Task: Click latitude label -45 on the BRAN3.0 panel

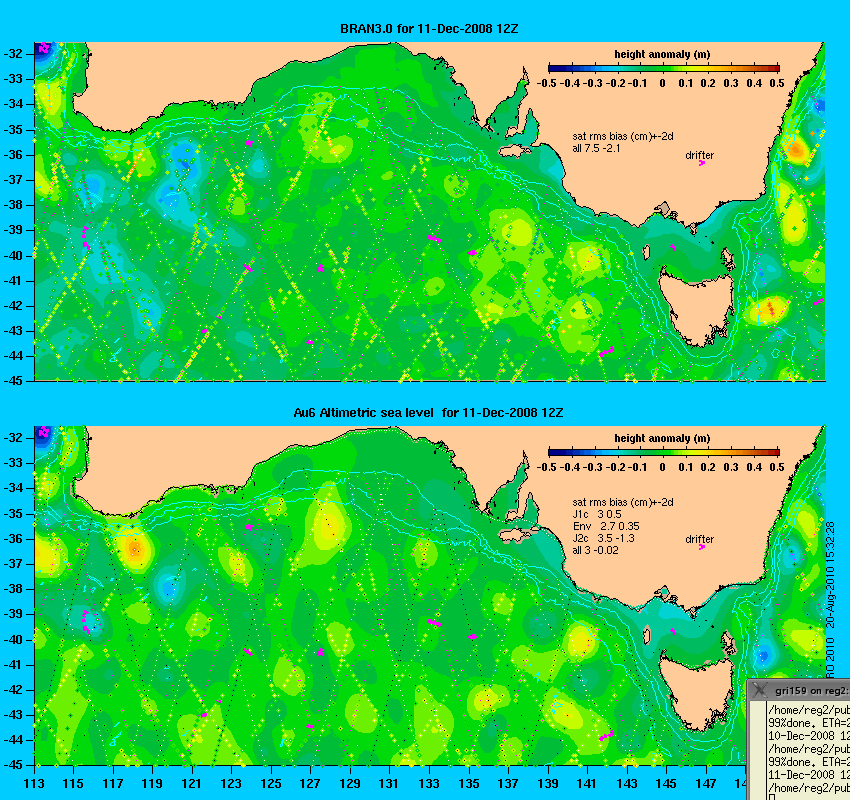Action: (x=14, y=380)
